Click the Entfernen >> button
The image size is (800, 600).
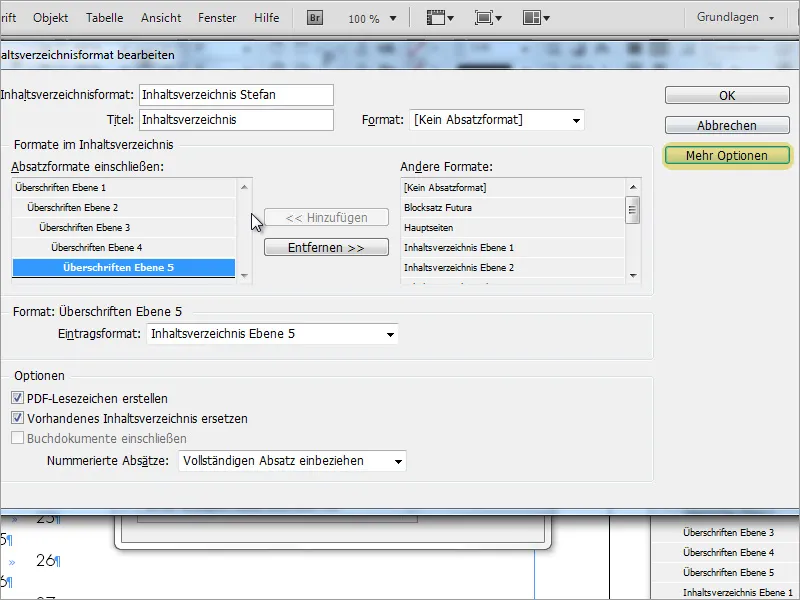pyautogui.click(x=326, y=247)
